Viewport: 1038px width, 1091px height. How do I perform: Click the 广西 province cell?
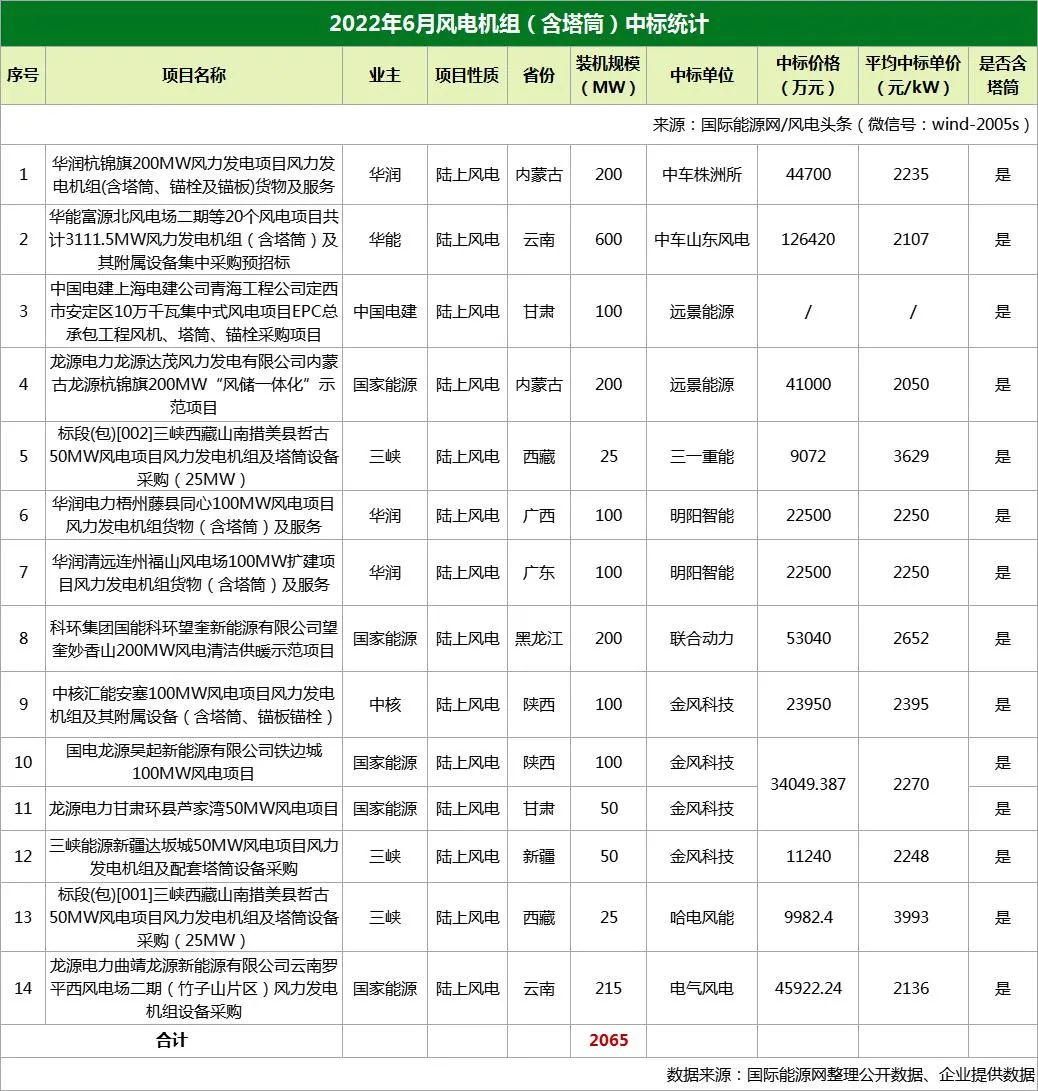[x=538, y=516]
